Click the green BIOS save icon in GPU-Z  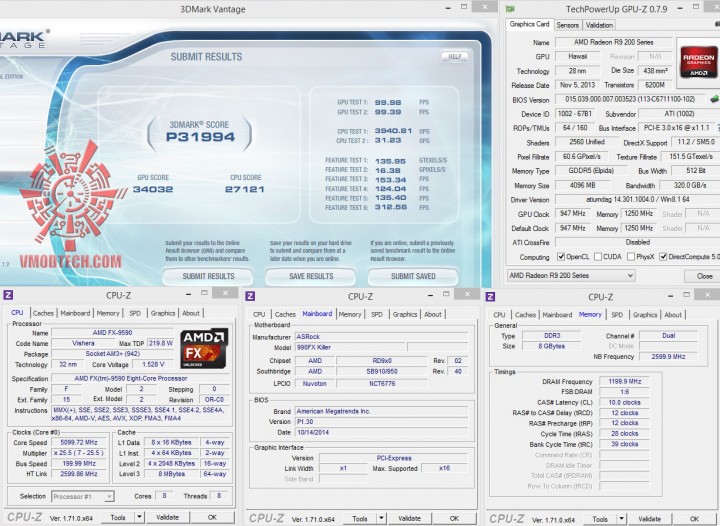[714, 99]
